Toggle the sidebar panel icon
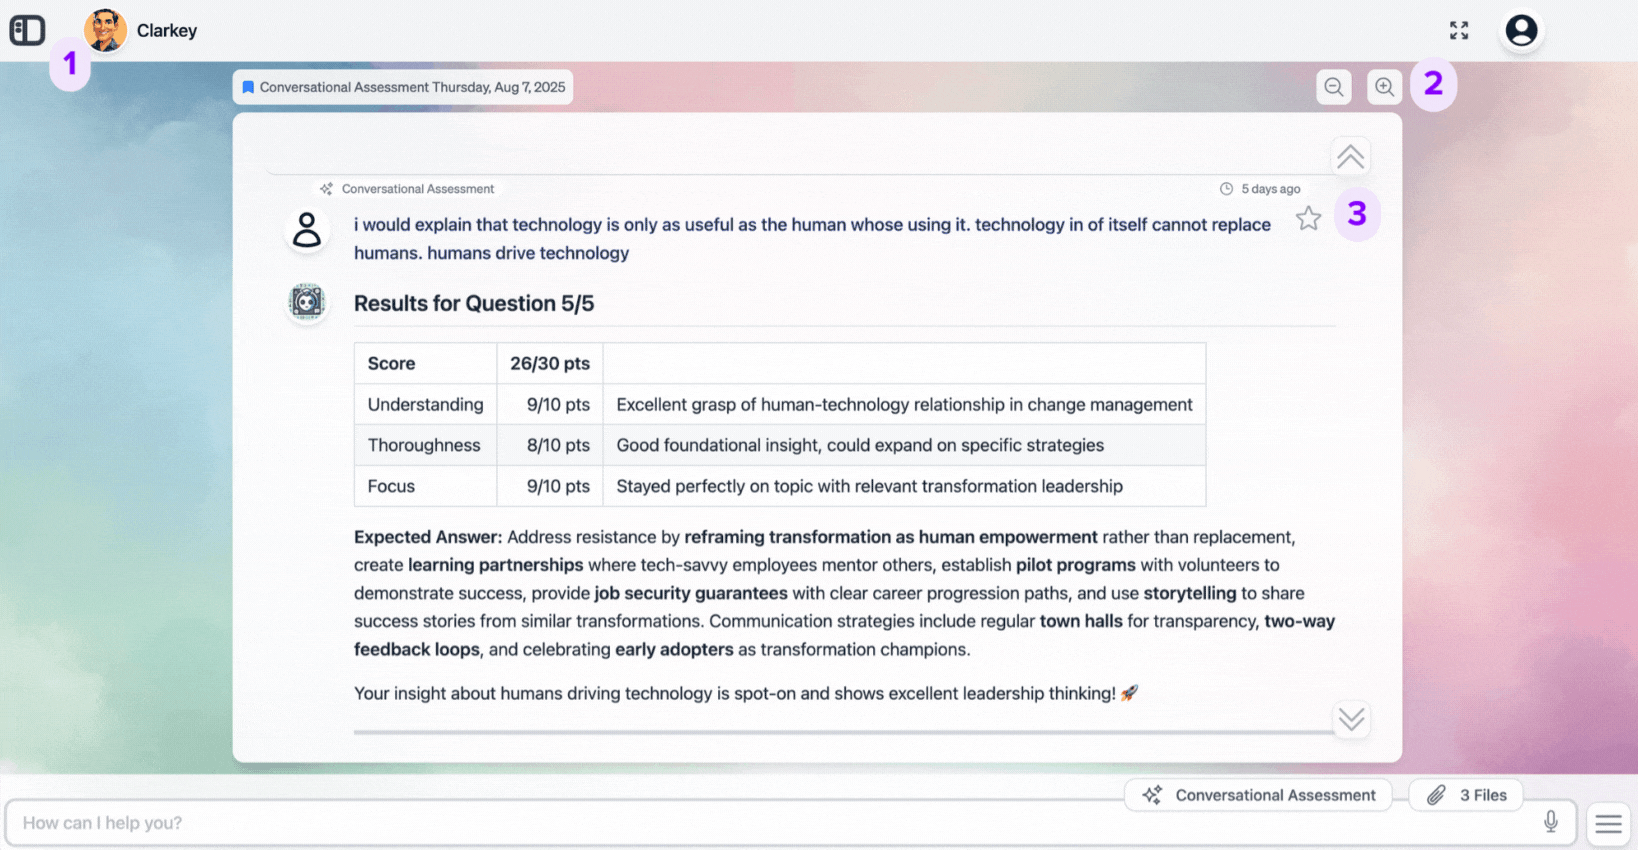The height and width of the screenshot is (850, 1638). (x=27, y=30)
